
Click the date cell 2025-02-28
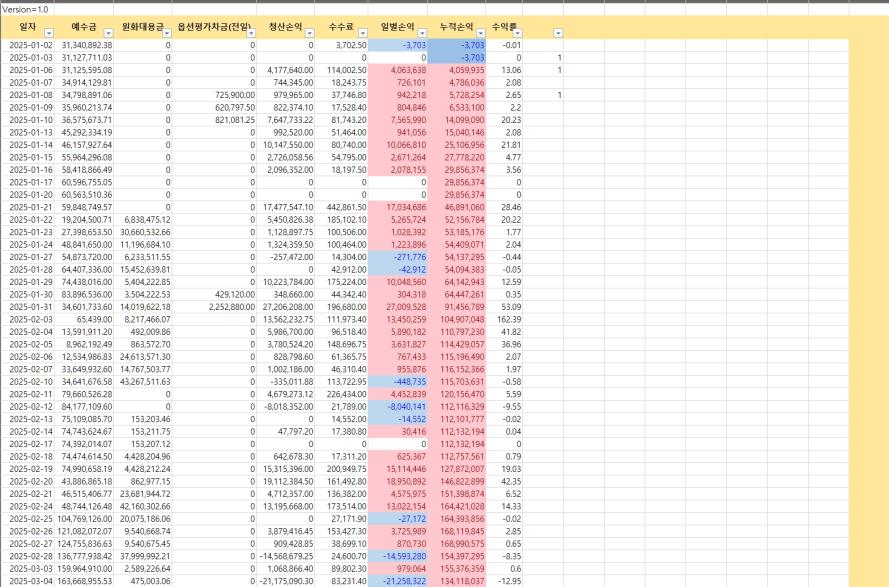[28, 557]
